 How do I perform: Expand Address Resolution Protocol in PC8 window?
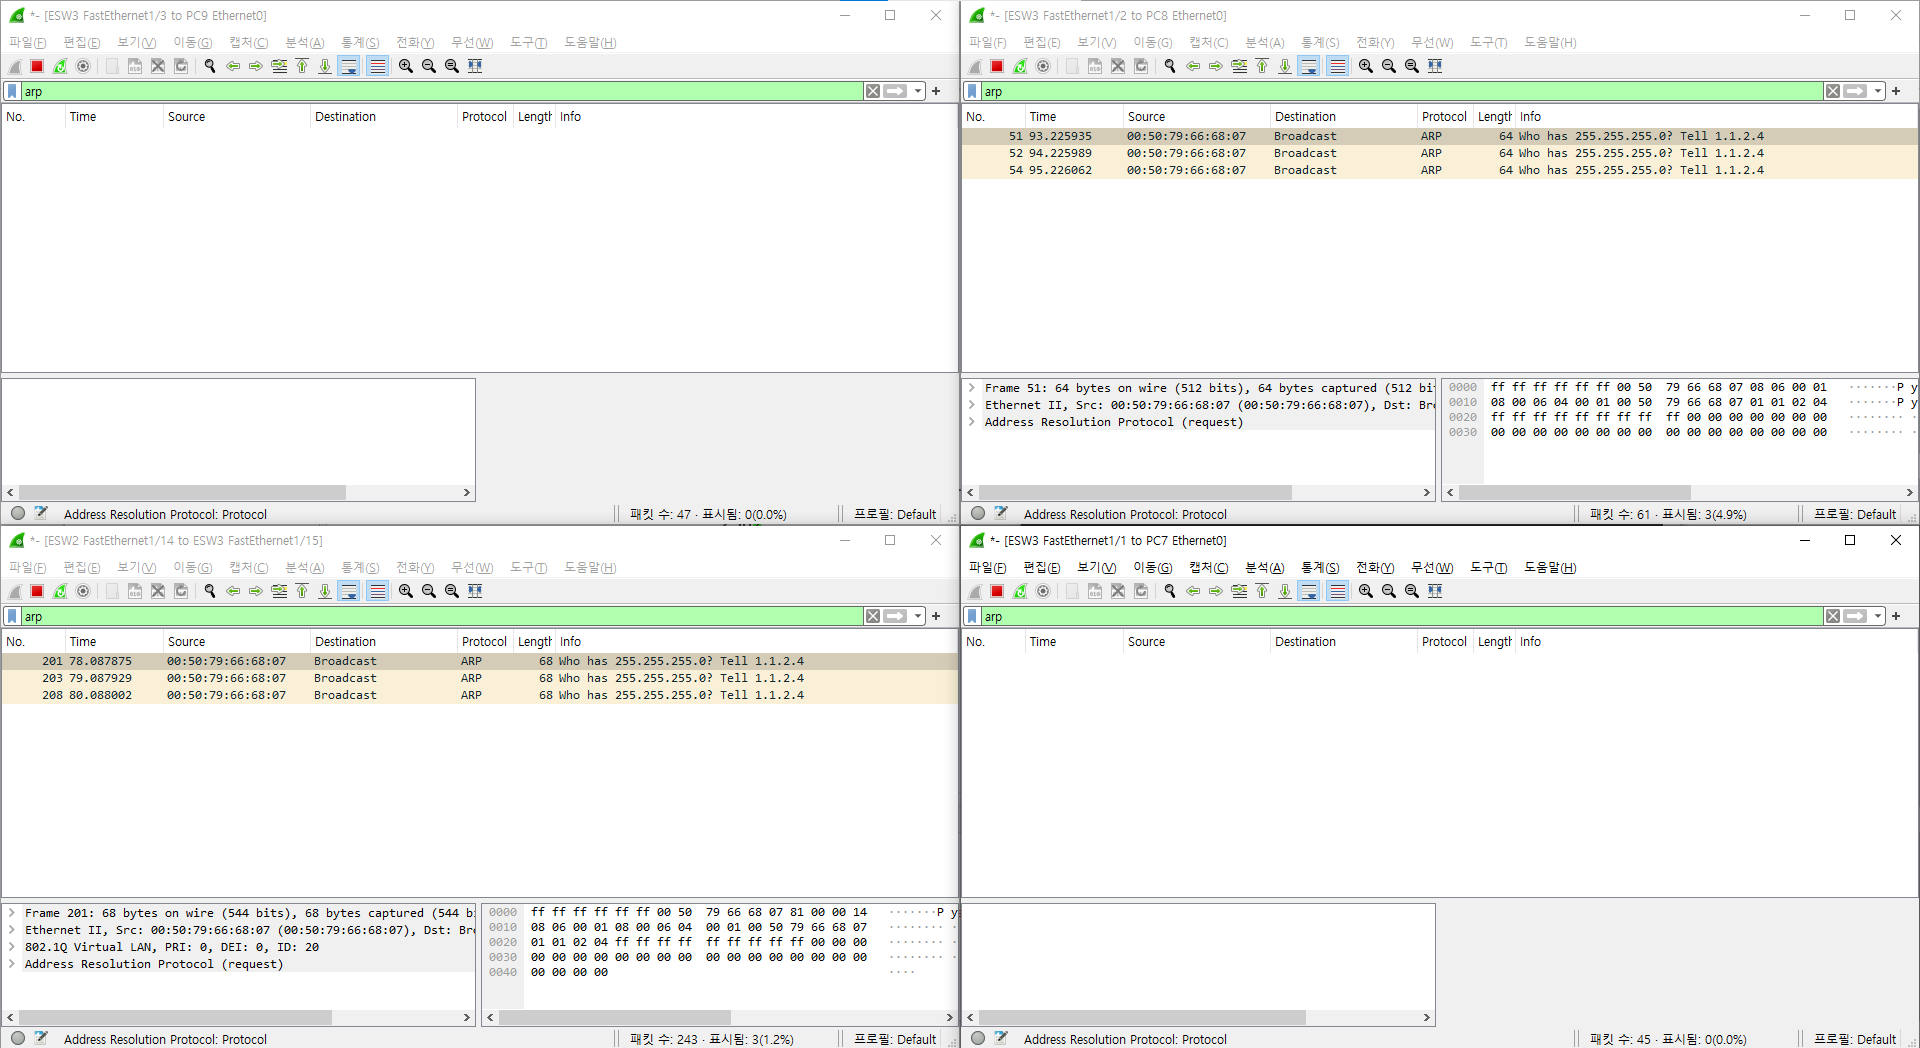pyautogui.click(x=972, y=422)
